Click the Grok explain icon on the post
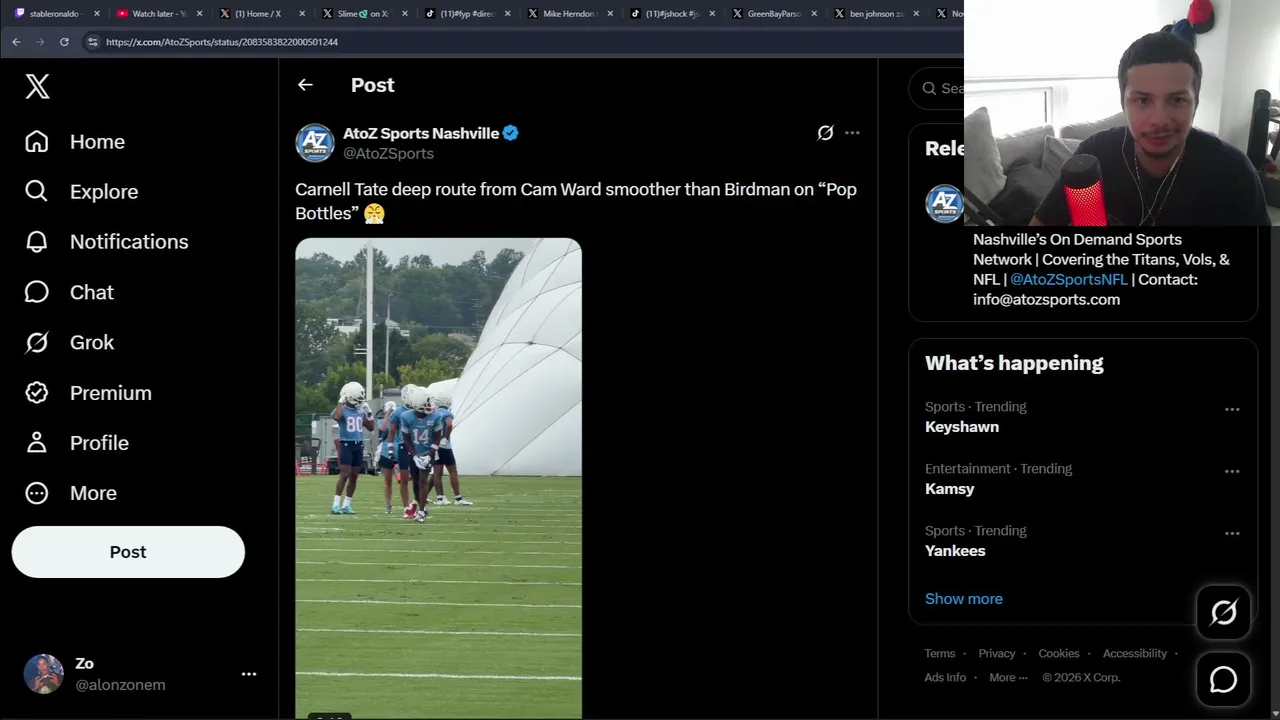This screenshot has height=720, width=1280. (825, 133)
